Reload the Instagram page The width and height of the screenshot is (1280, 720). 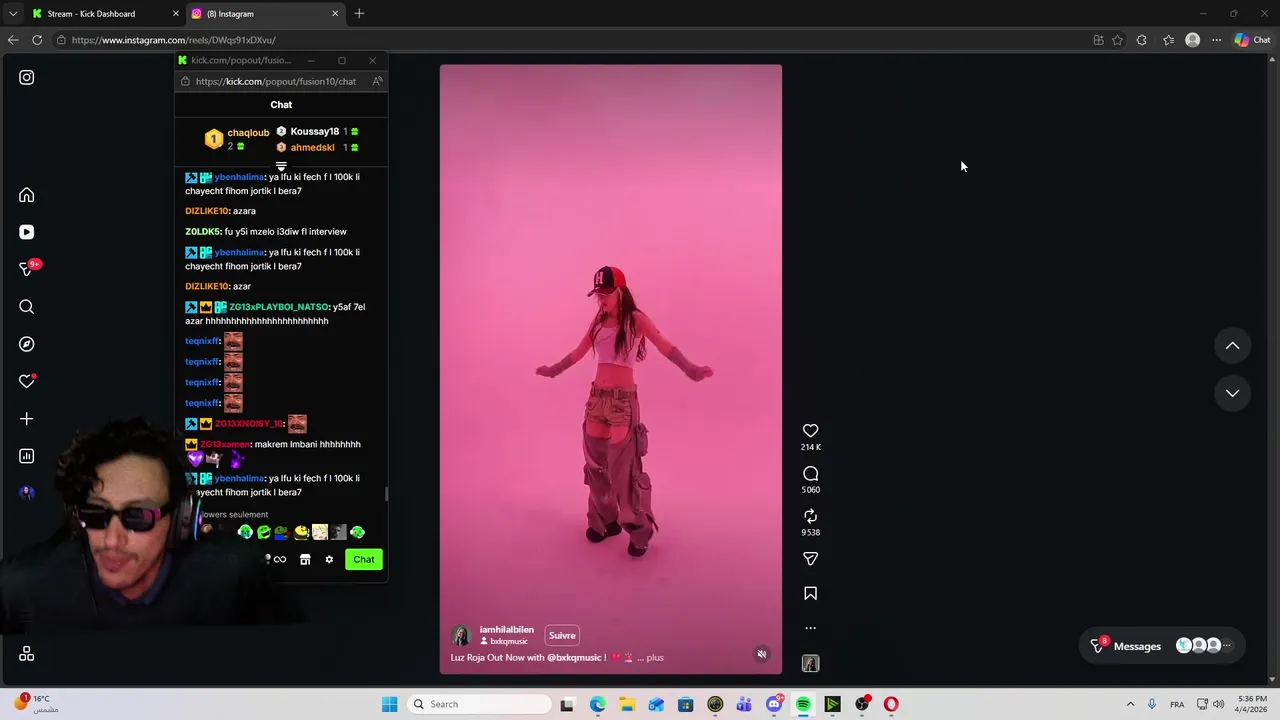[37, 40]
